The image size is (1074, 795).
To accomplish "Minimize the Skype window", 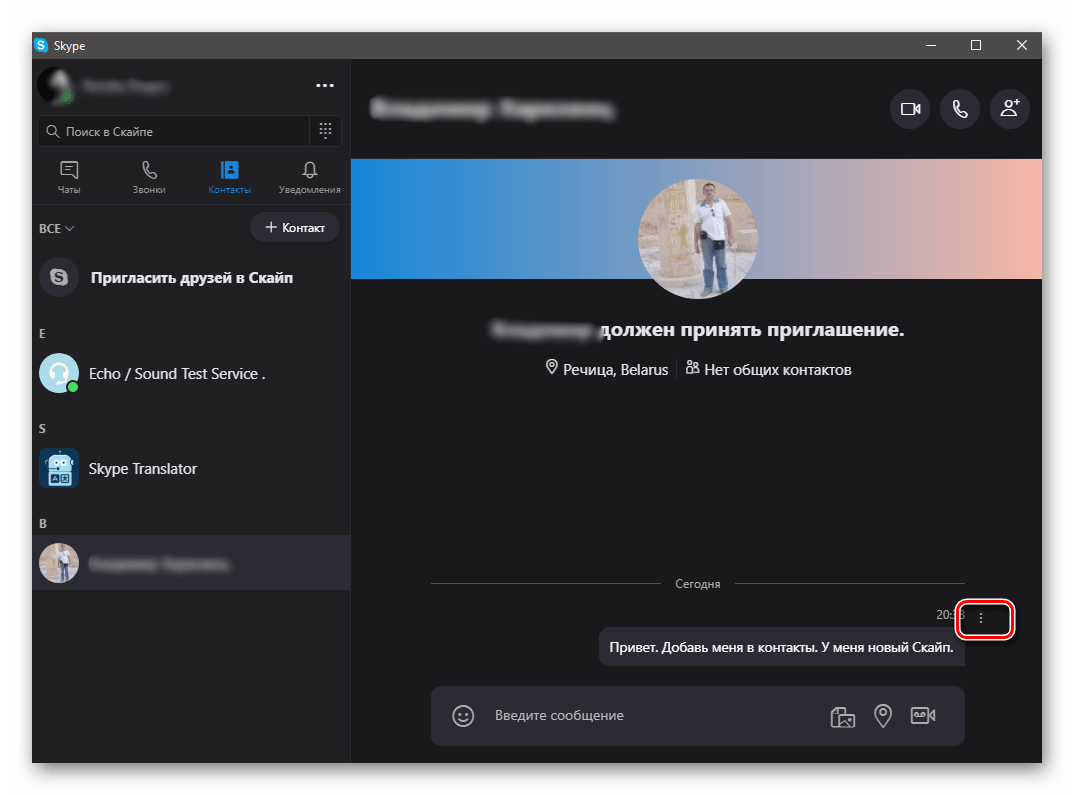I will (x=931, y=45).
